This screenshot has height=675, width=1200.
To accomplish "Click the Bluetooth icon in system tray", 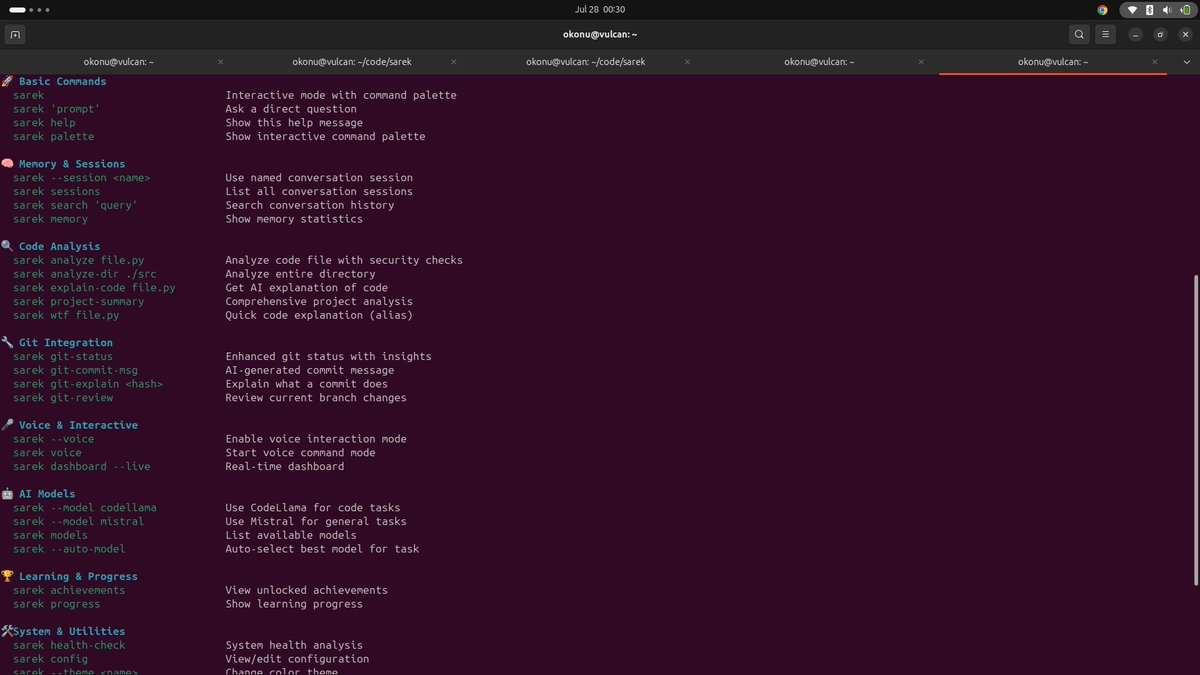I will point(1149,9).
